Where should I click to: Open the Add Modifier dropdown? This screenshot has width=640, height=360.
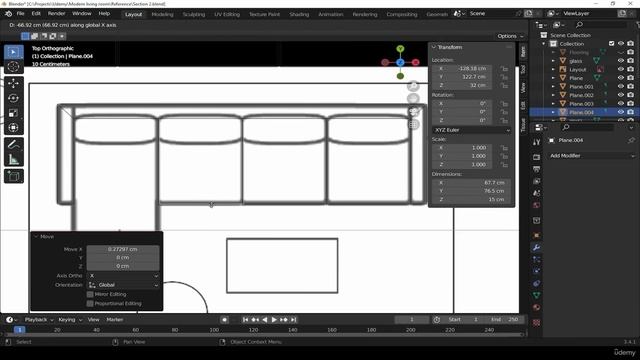coord(592,156)
